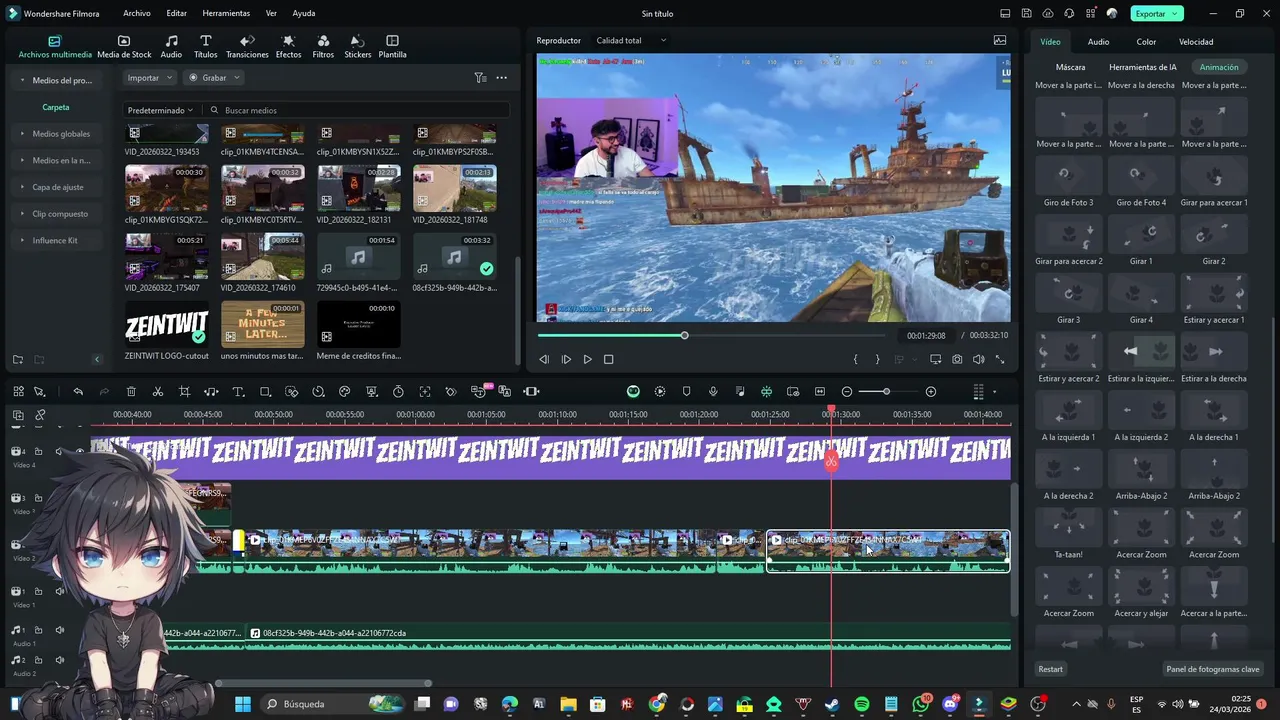Expand the Capa de ajuste item
The image size is (1280, 720).
[22, 187]
